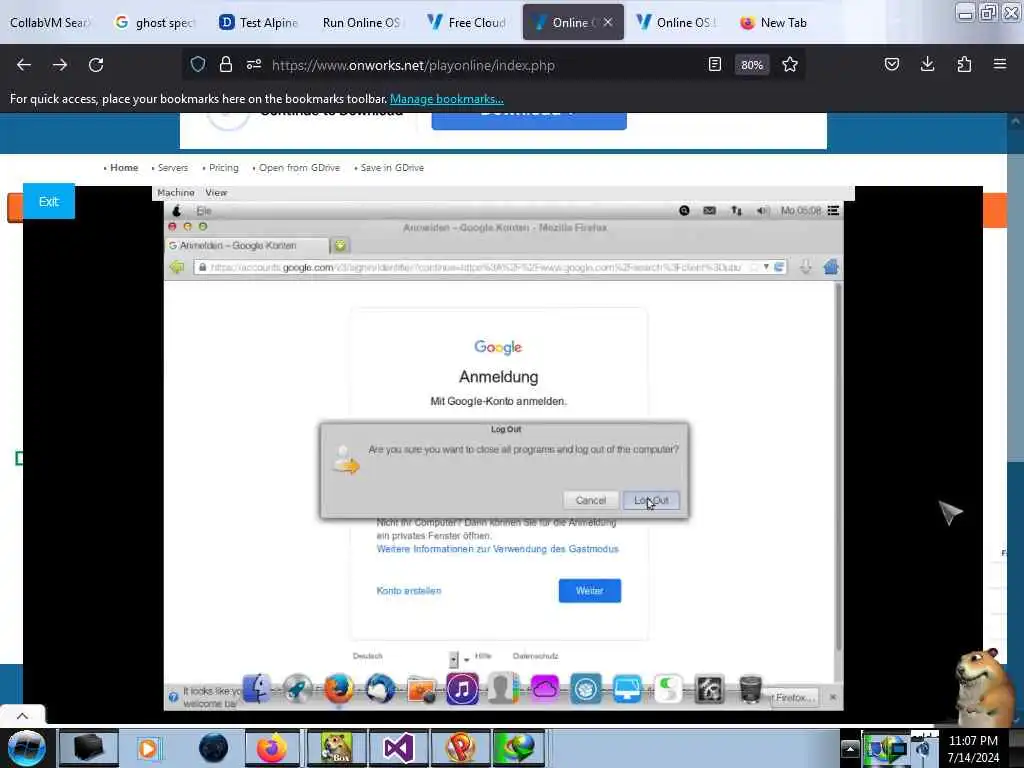Screen dimensions: 1024x768
Task: Open the Windows Start orb
Action: [26, 748]
